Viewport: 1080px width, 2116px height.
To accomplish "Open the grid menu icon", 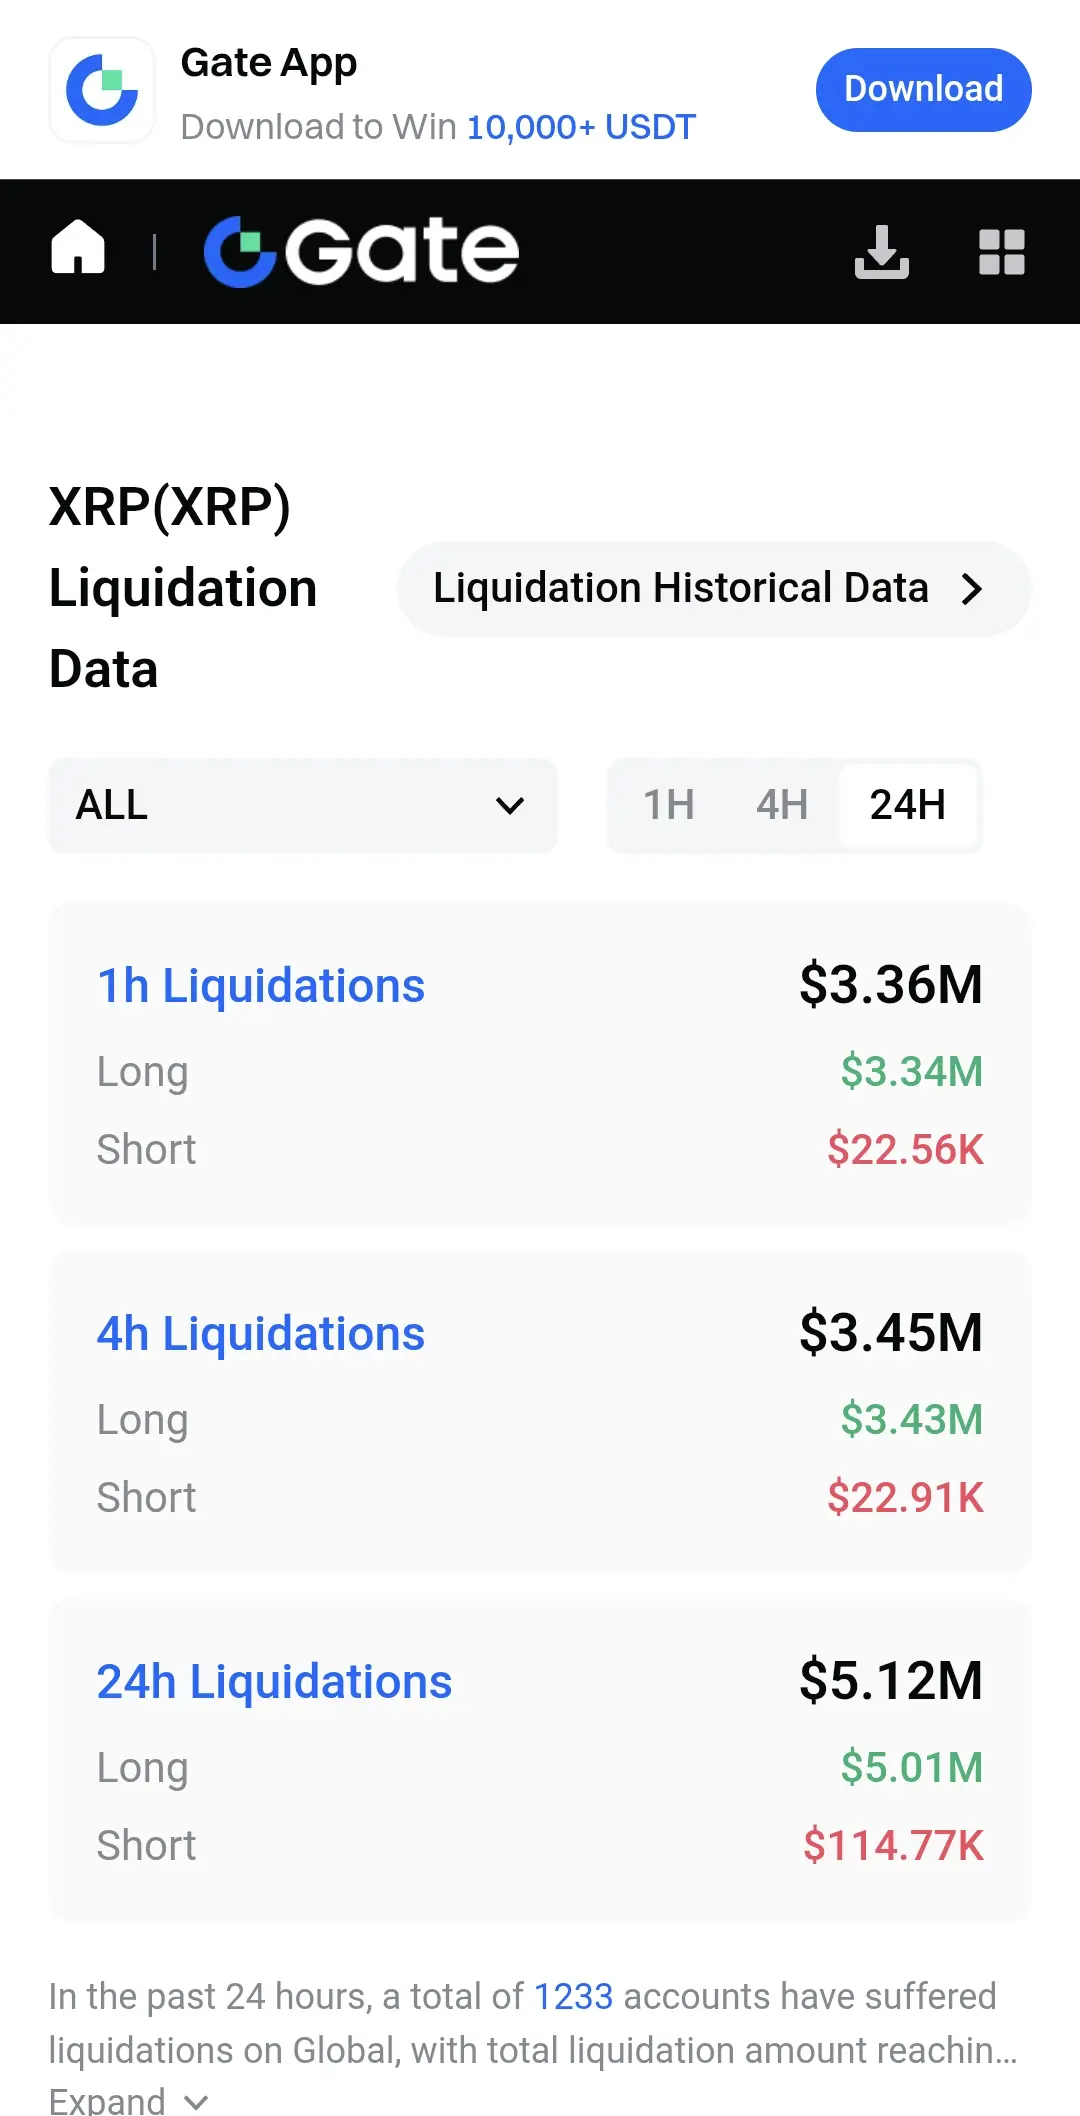I will click(x=1001, y=251).
